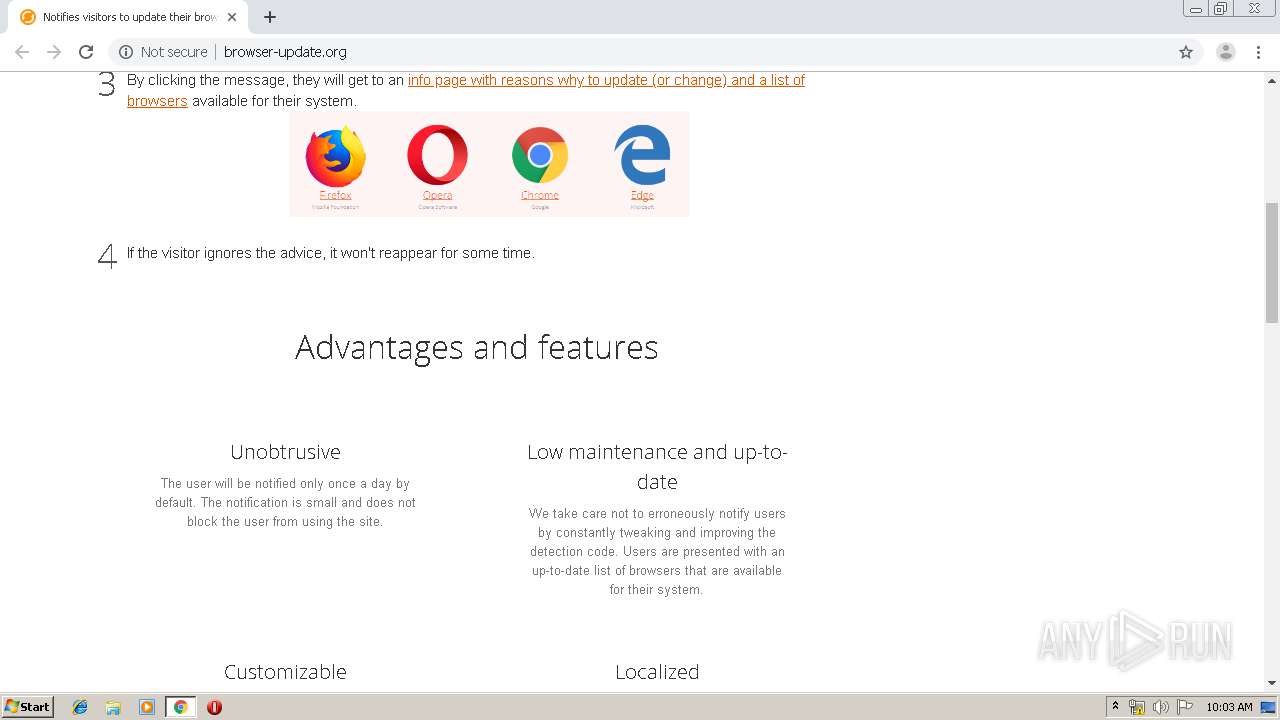Click the 10:03 AM taskbar clock

[1229, 707]
